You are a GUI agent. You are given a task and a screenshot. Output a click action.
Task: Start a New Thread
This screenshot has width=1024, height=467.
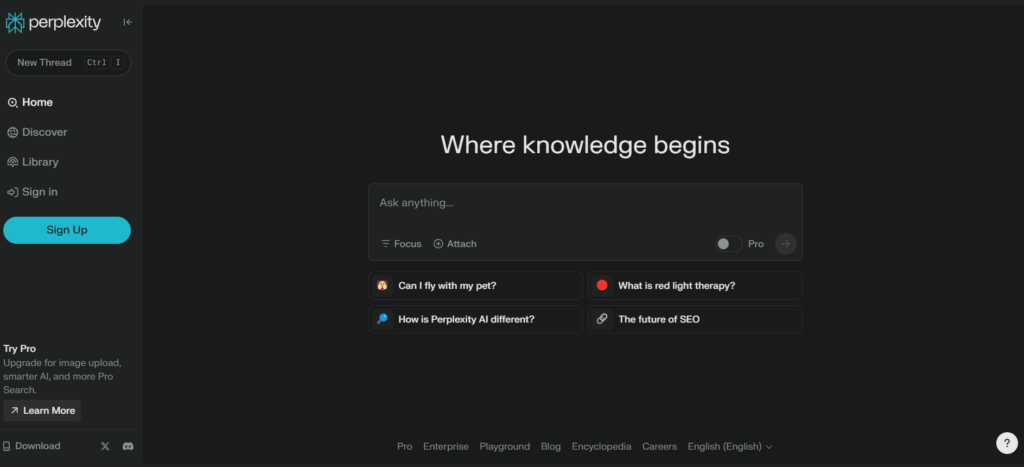tap(68, 63)
